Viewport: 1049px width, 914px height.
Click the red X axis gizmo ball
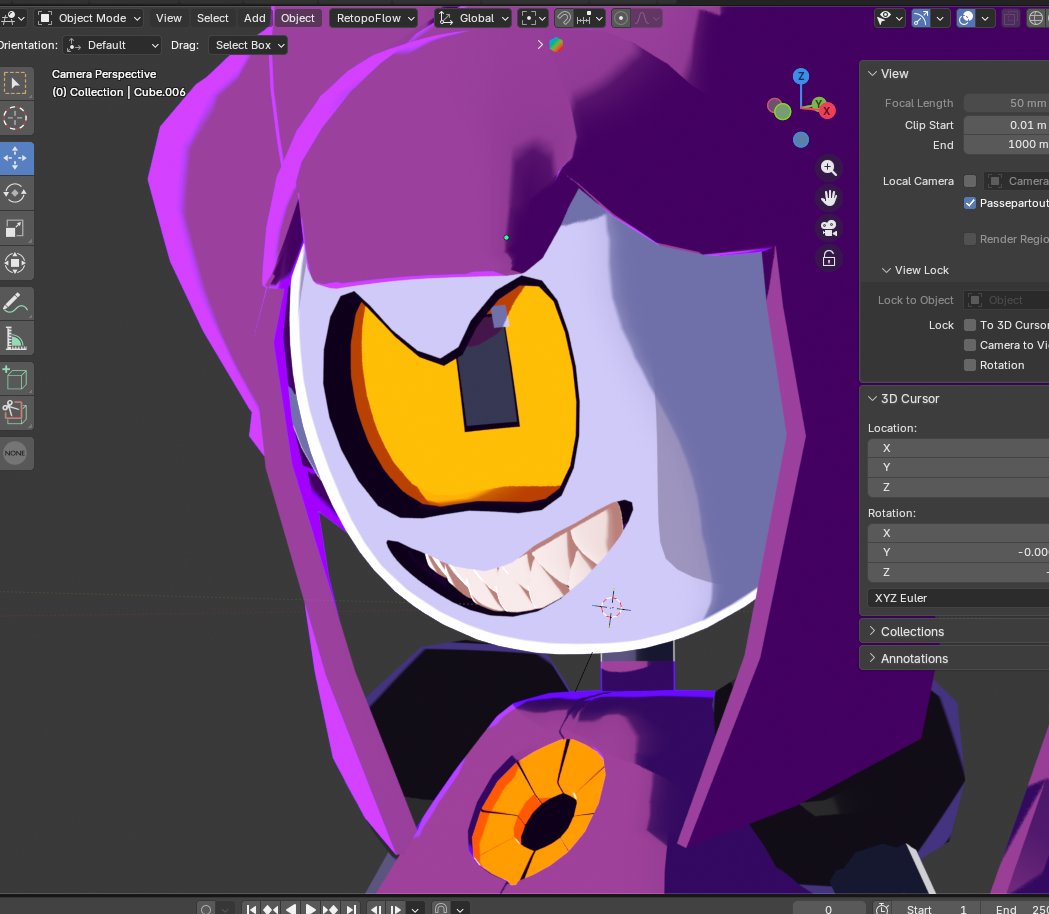[x=827, y=111]
